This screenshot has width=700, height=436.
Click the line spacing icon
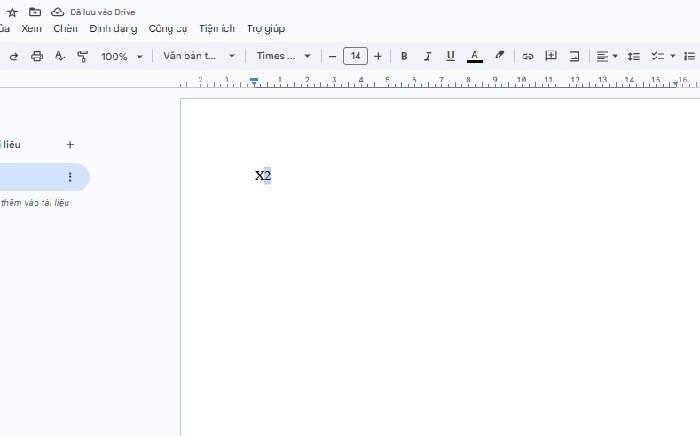coord(633,56)
